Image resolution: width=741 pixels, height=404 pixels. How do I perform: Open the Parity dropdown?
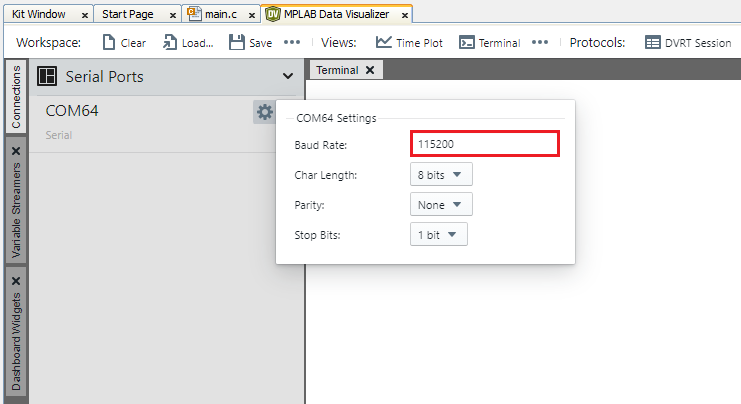[441, 204]
